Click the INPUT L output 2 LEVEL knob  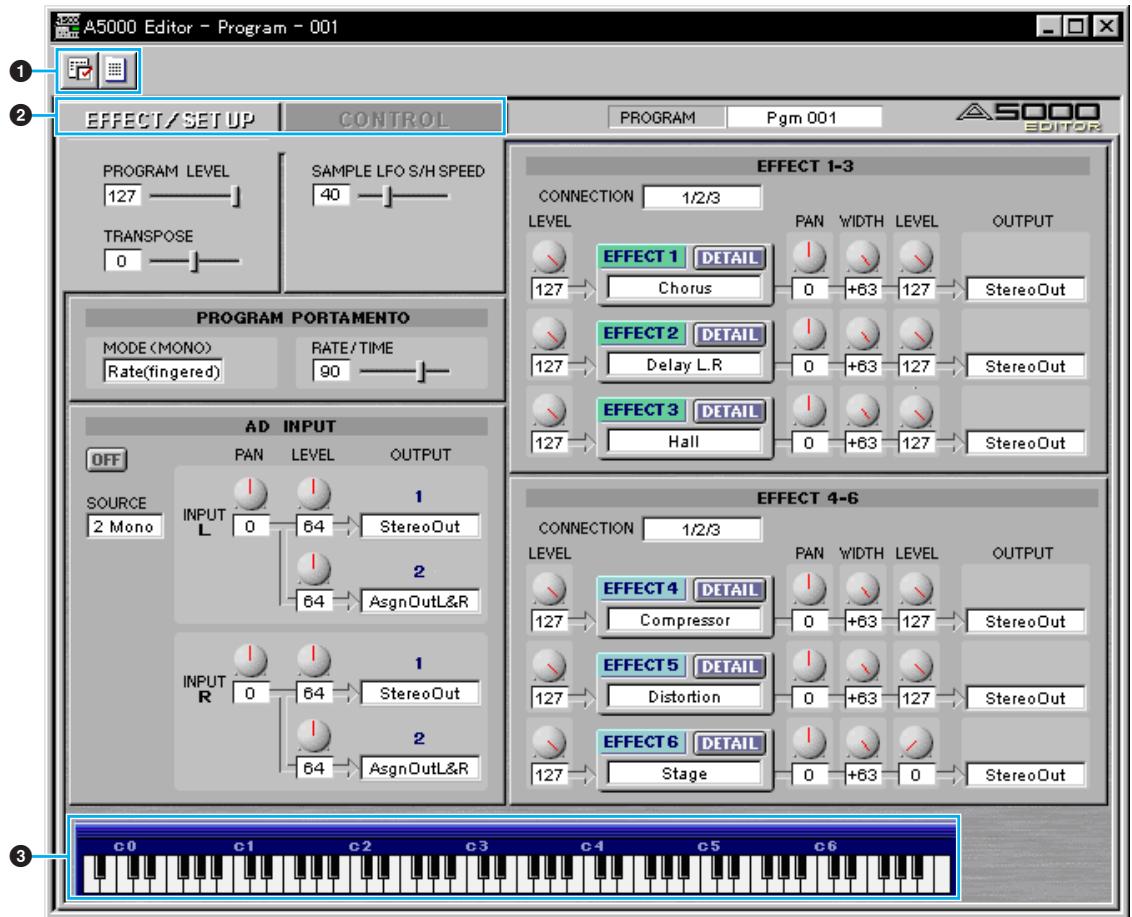[313, 569]
